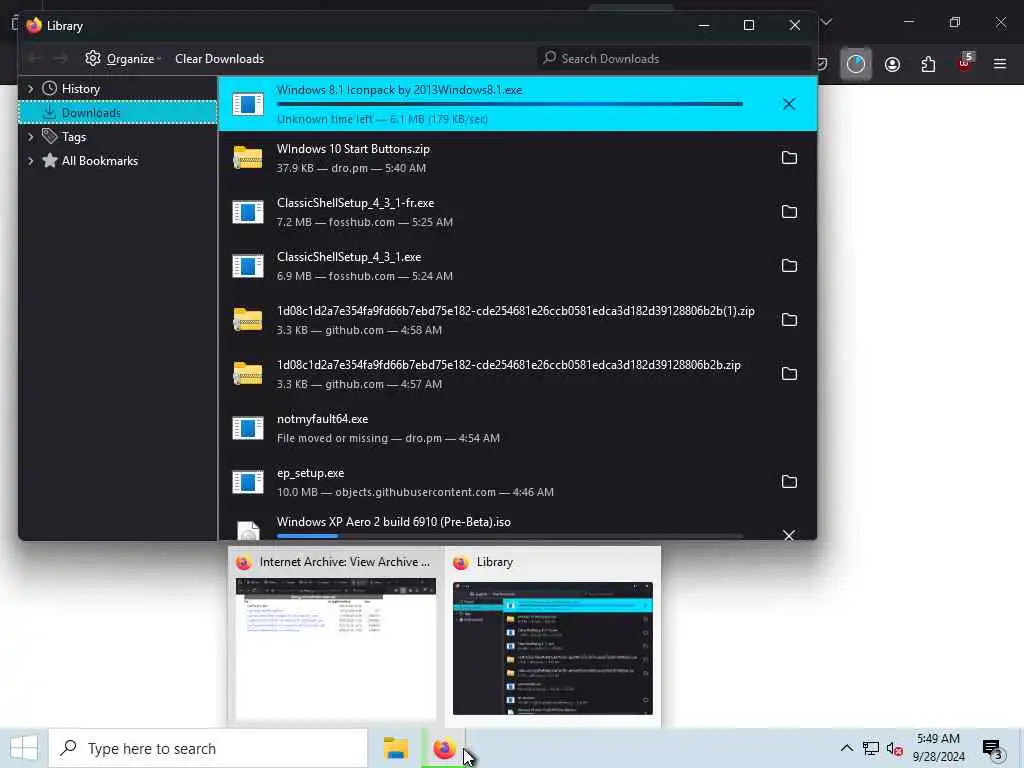
Task: Cancel the Windows 8.1 Iconpack download
Action: point(789,104)
